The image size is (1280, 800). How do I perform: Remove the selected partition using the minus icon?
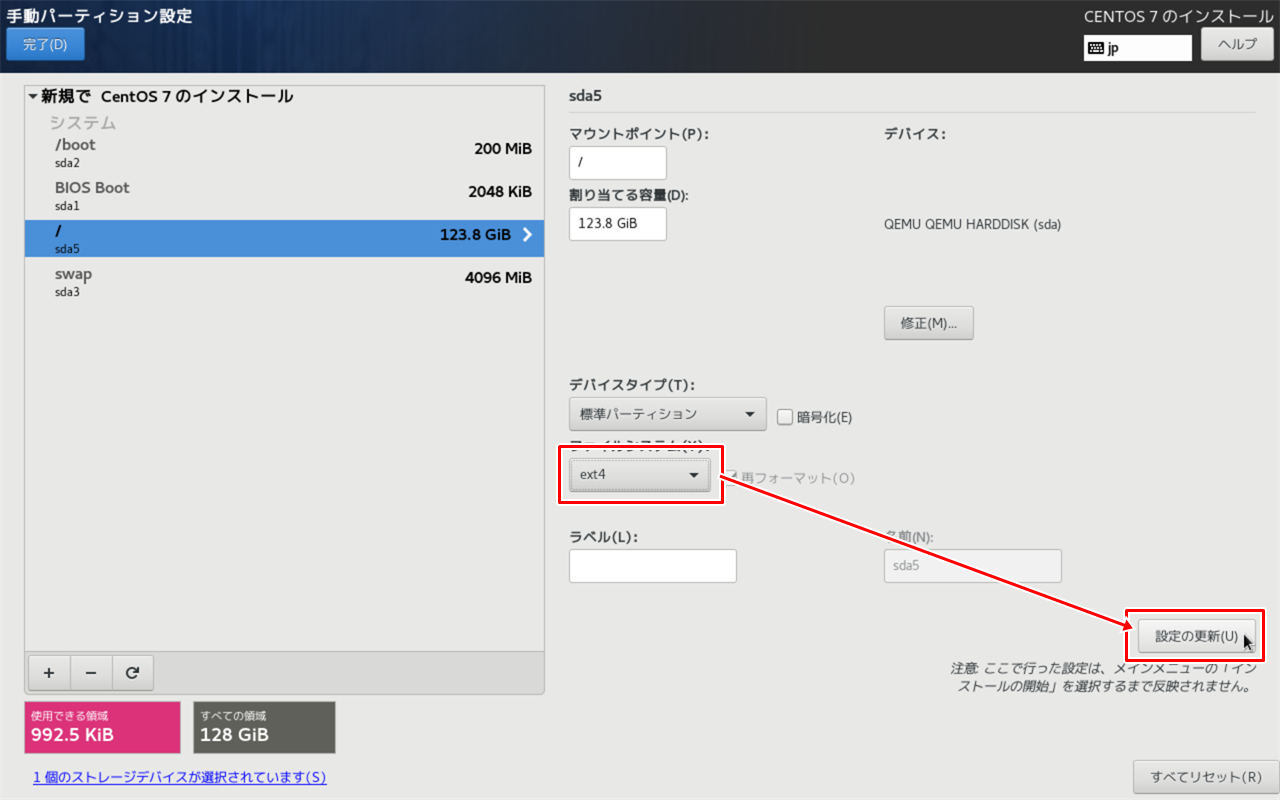coord(91,672)
